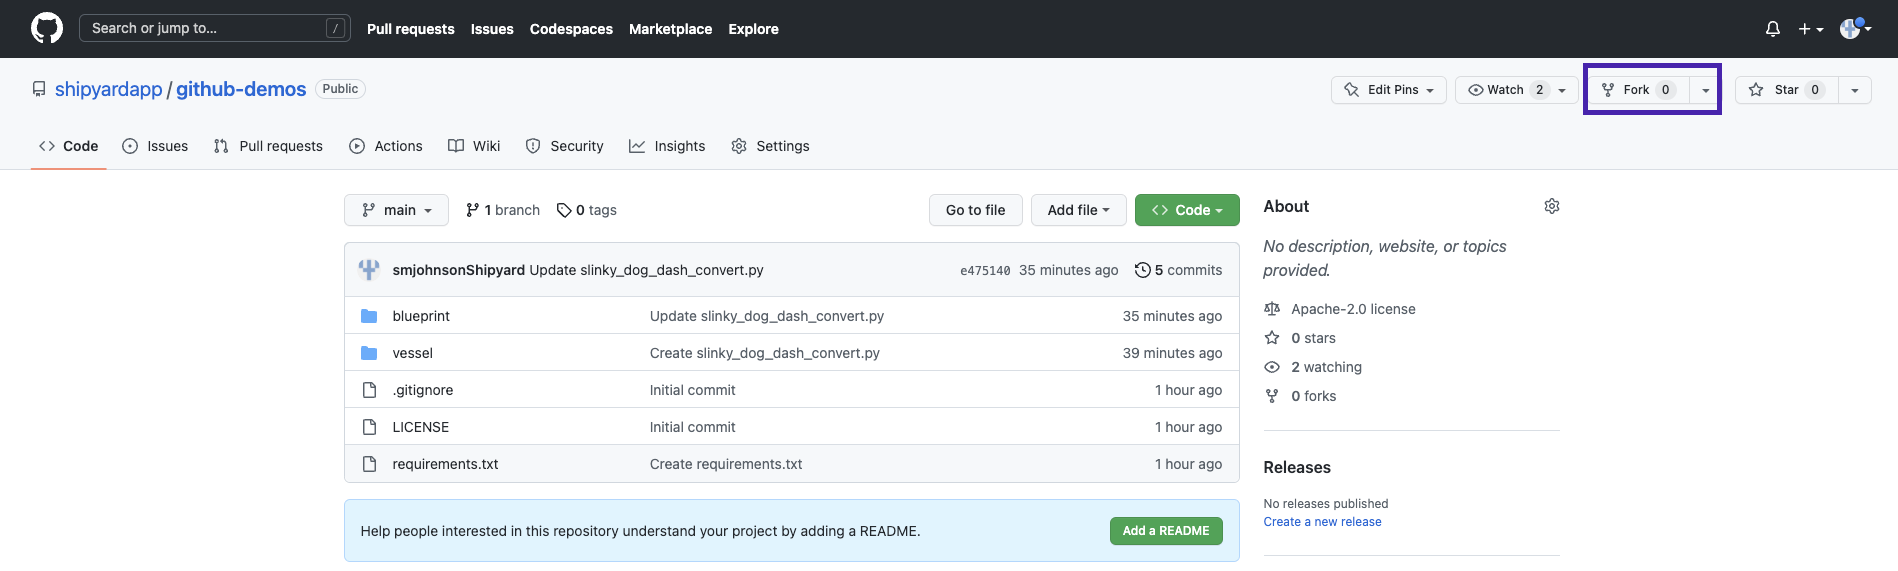Viewport: 1898px width, 571px height.
Task: Switch to the Insights tab
Action: (x=667, y=146)
